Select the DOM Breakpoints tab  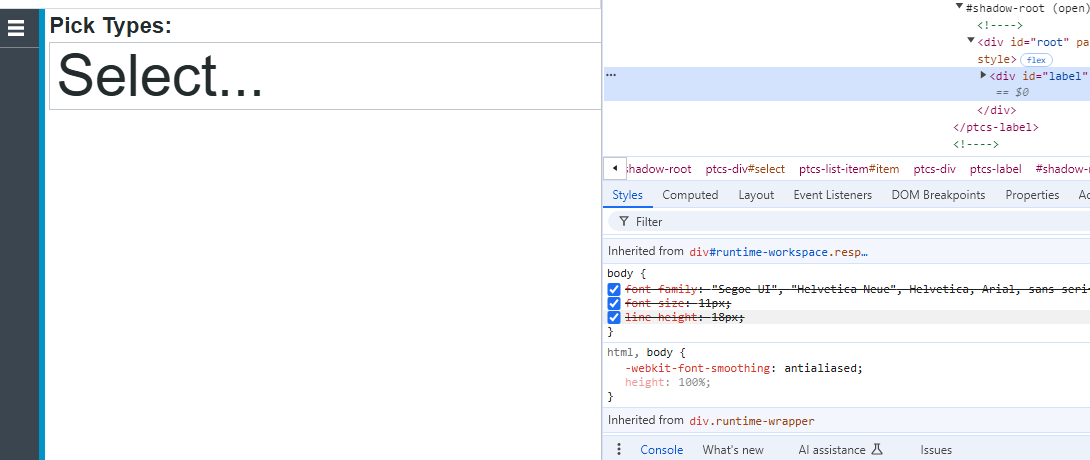pos(938,195)
